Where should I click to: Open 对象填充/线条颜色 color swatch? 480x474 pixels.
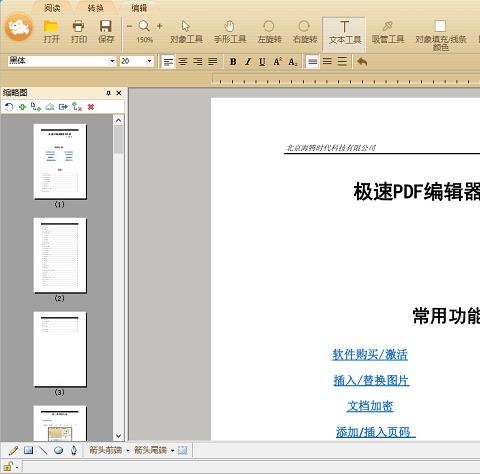440,35
